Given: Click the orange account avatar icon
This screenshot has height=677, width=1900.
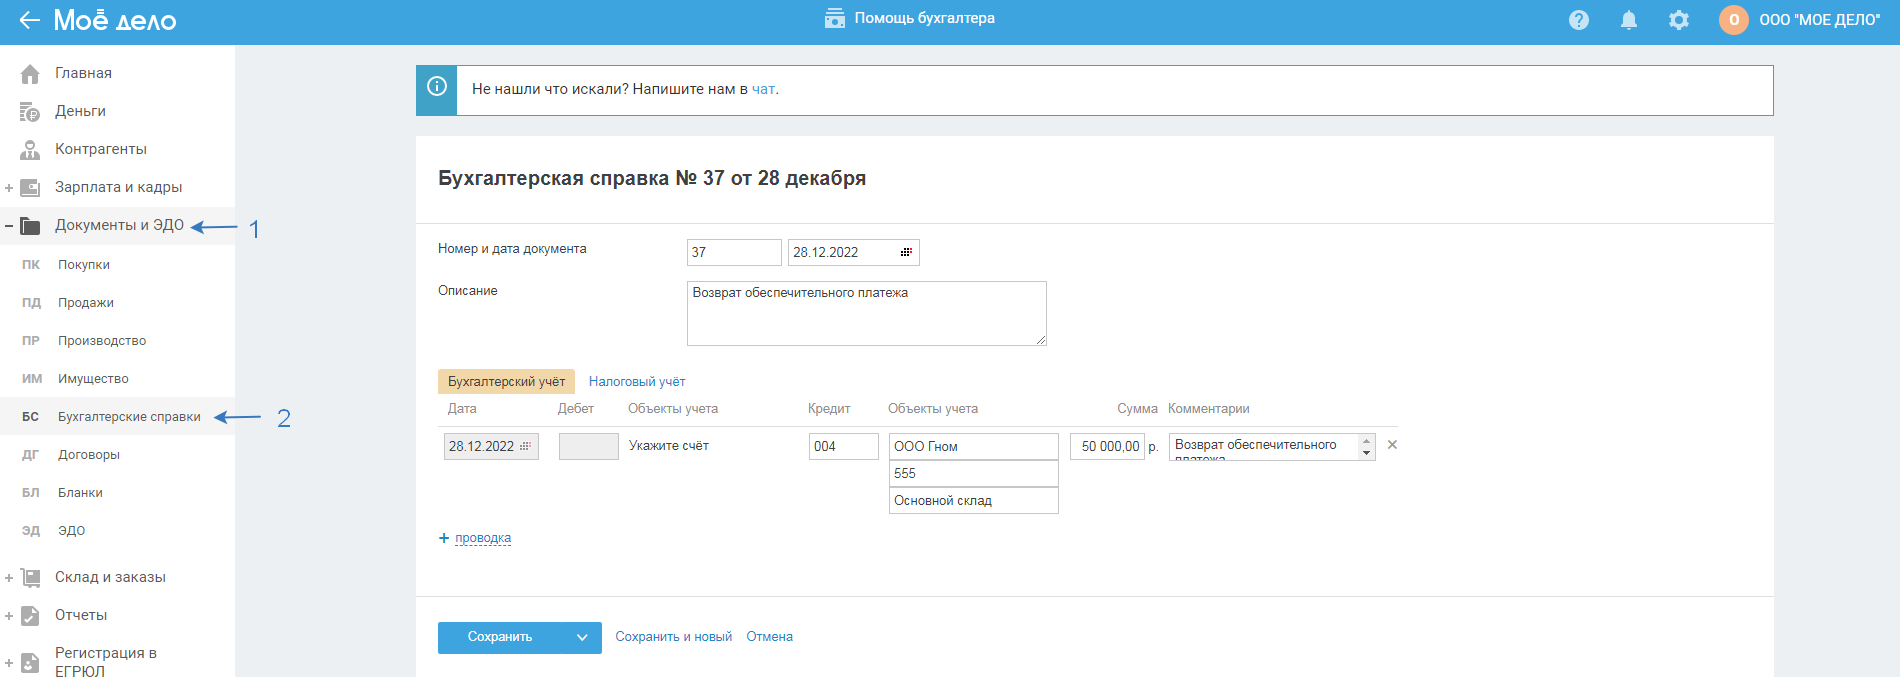Looking at the screenshot, I should pos(1734,20).
